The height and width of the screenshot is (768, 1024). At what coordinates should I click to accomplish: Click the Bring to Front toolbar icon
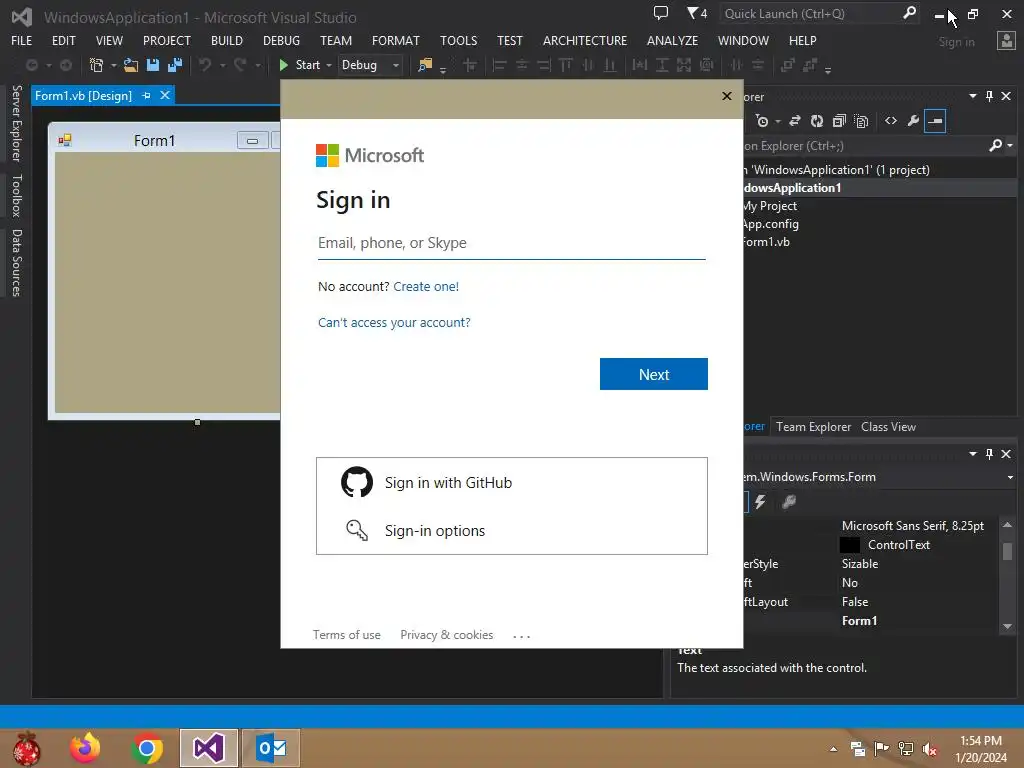788,65
